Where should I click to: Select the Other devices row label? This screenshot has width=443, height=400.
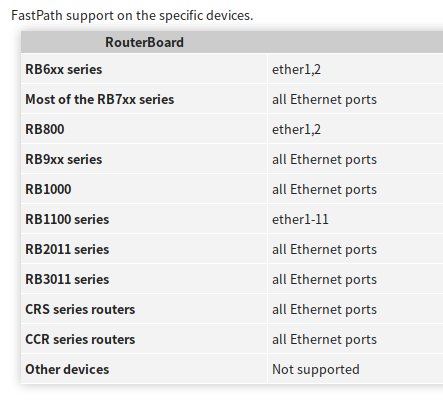click(x=67, y=369)
